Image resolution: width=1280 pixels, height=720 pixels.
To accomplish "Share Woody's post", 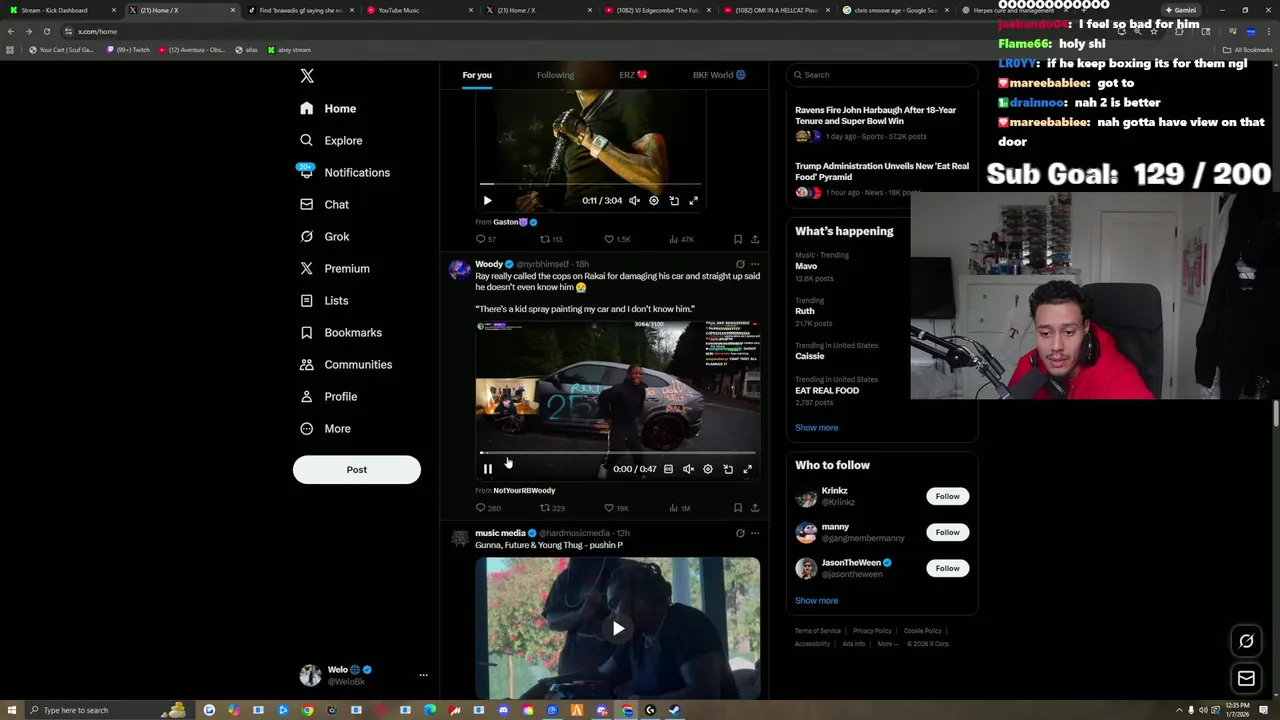I will [755, 508].
